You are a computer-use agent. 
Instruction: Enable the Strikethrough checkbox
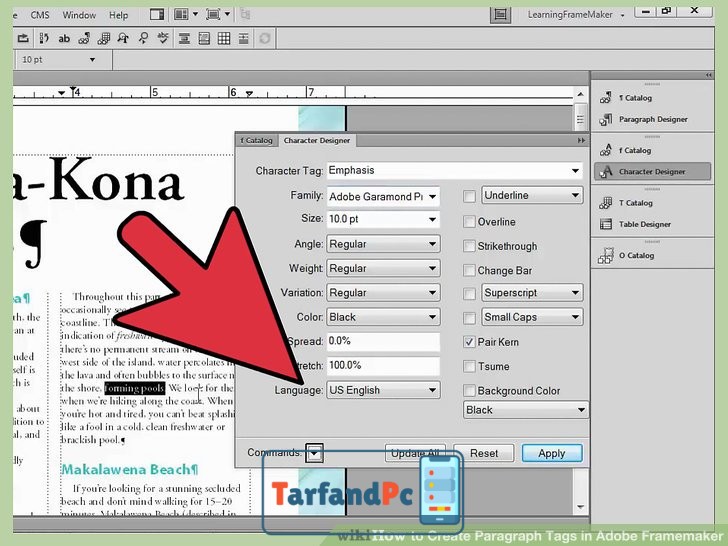tap(469, 246)
